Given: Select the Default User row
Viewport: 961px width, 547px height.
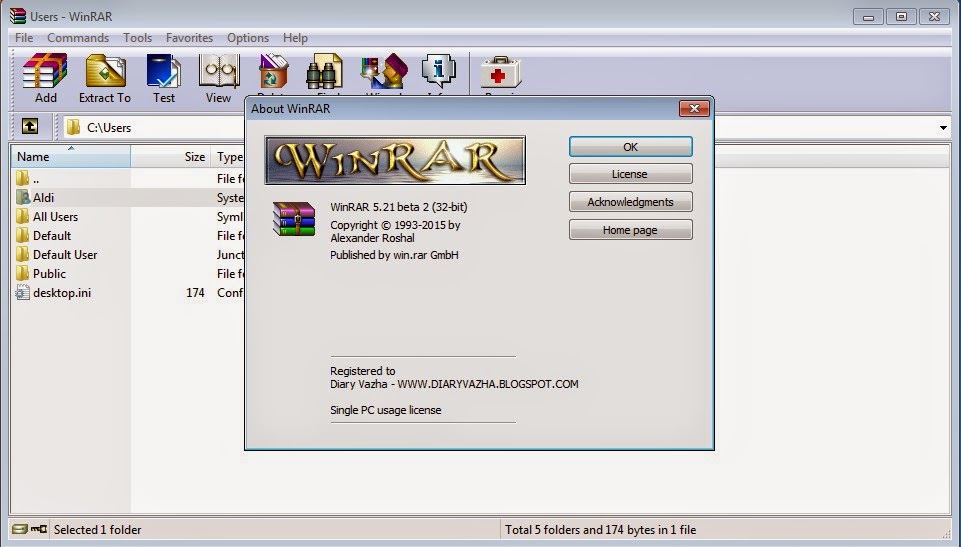Looking at the screenshot, I should point(129,254).
